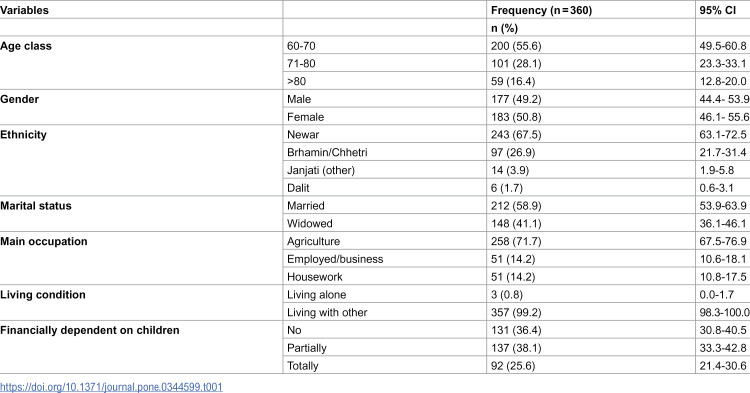Select the Variables column header

click(x=24, y=10)
